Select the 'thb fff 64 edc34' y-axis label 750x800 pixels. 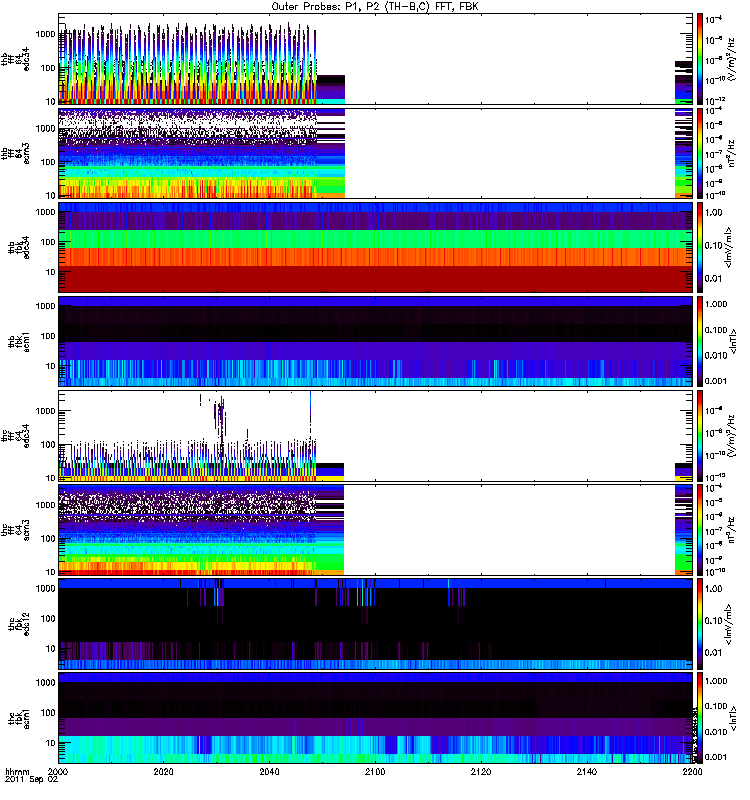pos(15,59)
